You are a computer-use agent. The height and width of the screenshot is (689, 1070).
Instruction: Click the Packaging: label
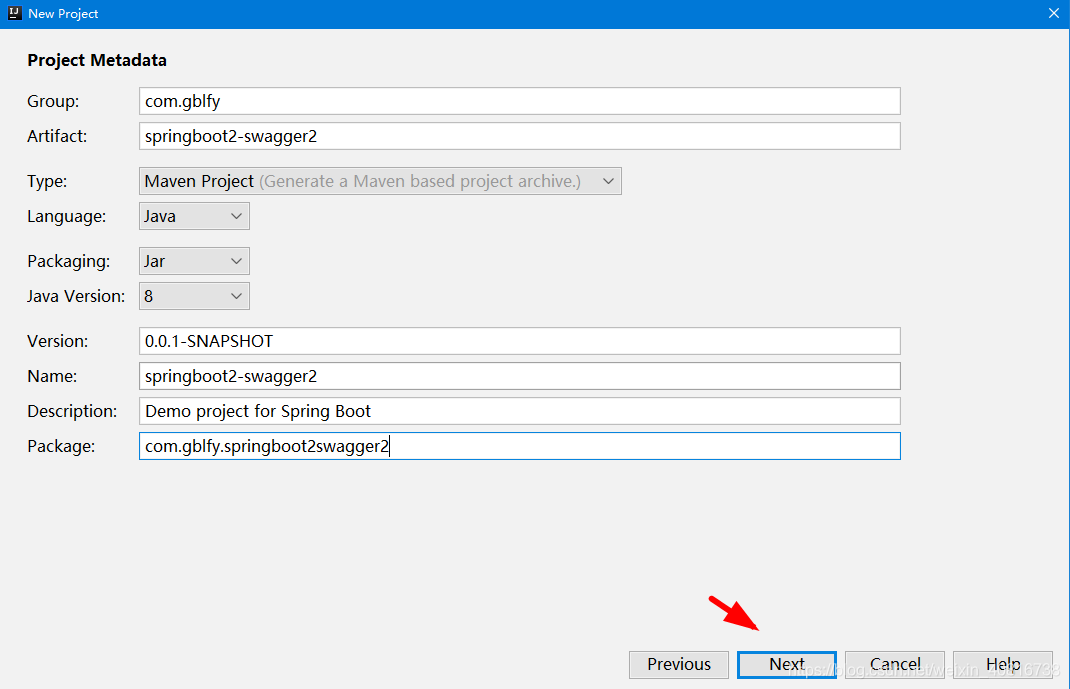(x=68, y=261)
